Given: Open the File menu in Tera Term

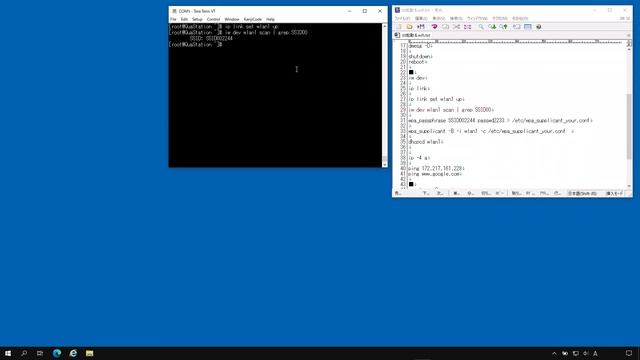Looking at the screenshot, I should (x=173, y=19).
